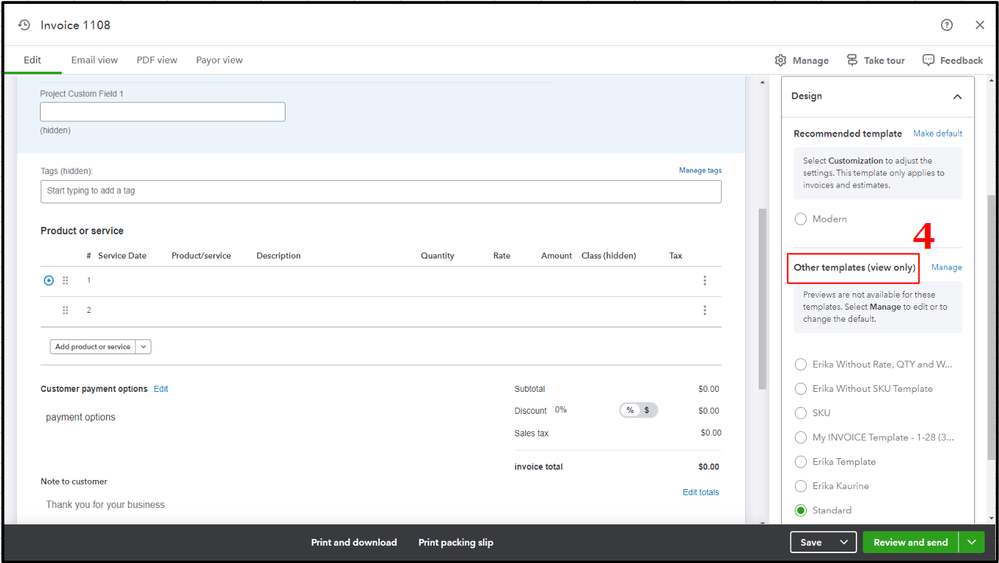Screen dimensions: 999x563
Task: Click the tags input field
Action: (381, 192)
